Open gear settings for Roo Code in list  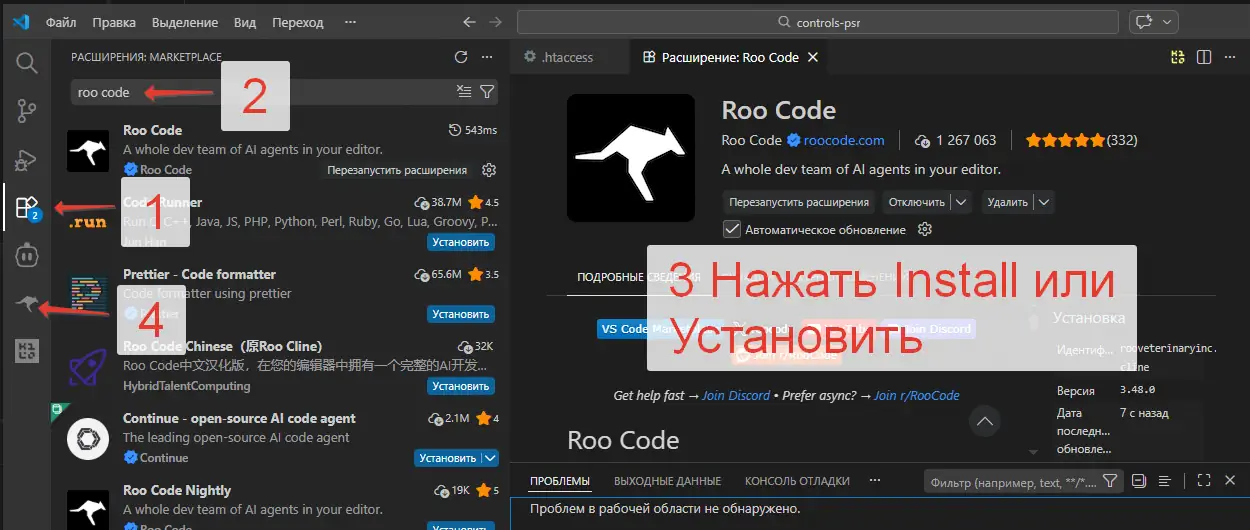[489, 170]
